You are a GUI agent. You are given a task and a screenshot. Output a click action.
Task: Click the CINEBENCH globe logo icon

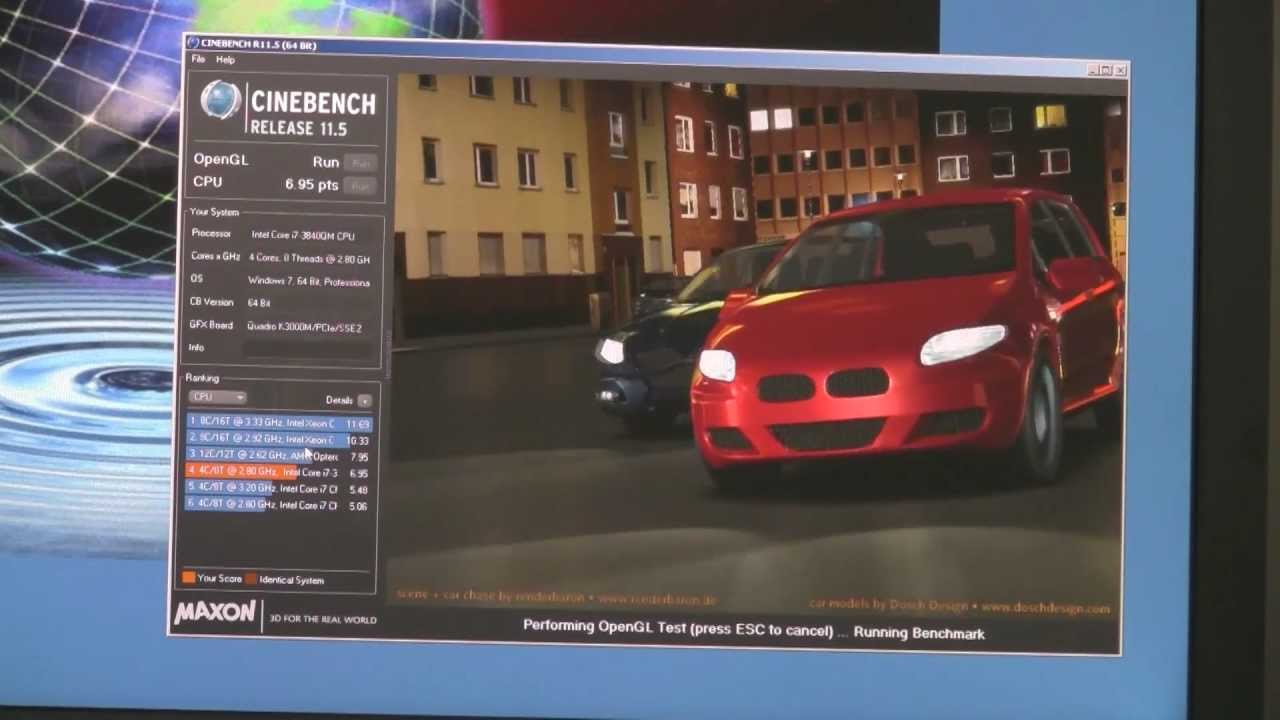click(221, 101)
